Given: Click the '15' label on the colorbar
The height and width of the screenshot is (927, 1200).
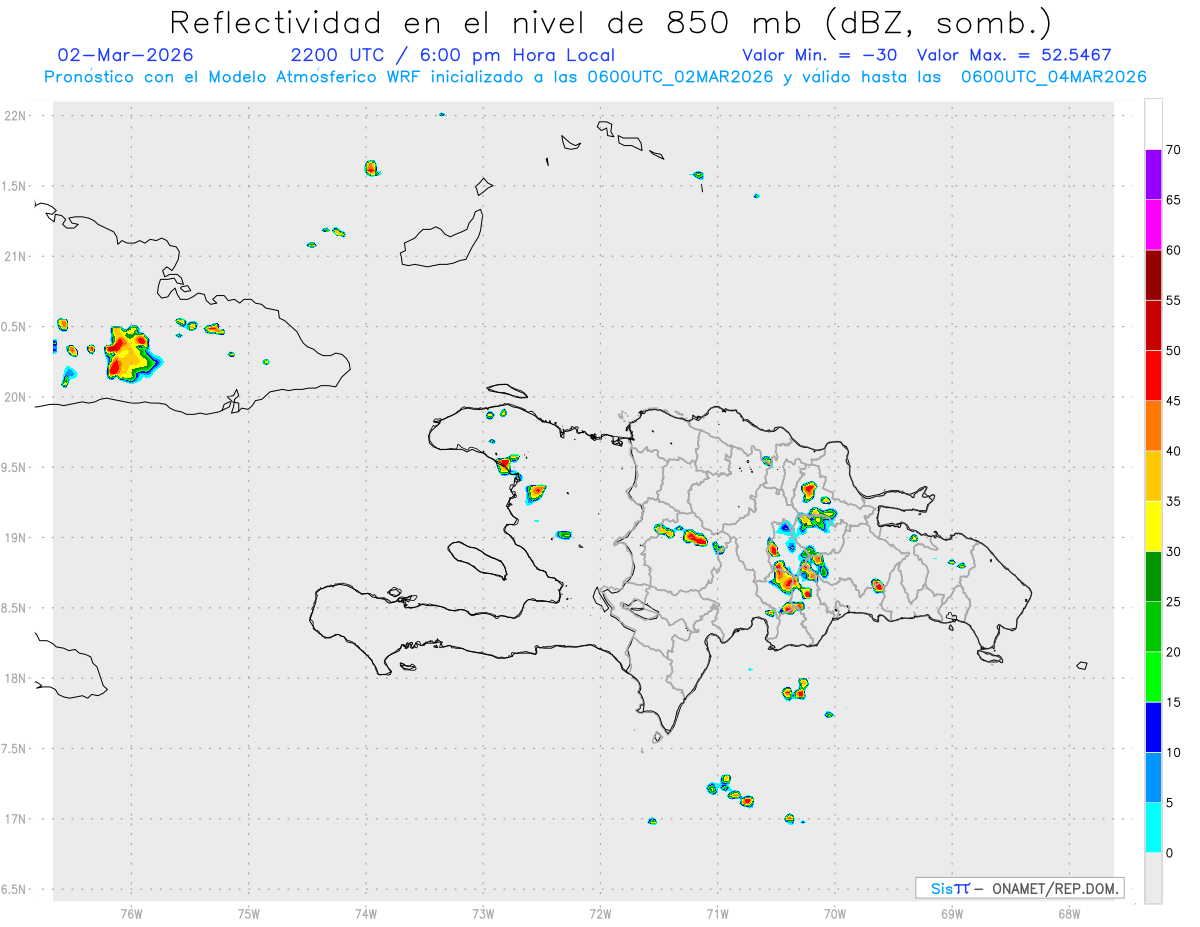Looking at the screenshot, I should [x=1173, y=702].
